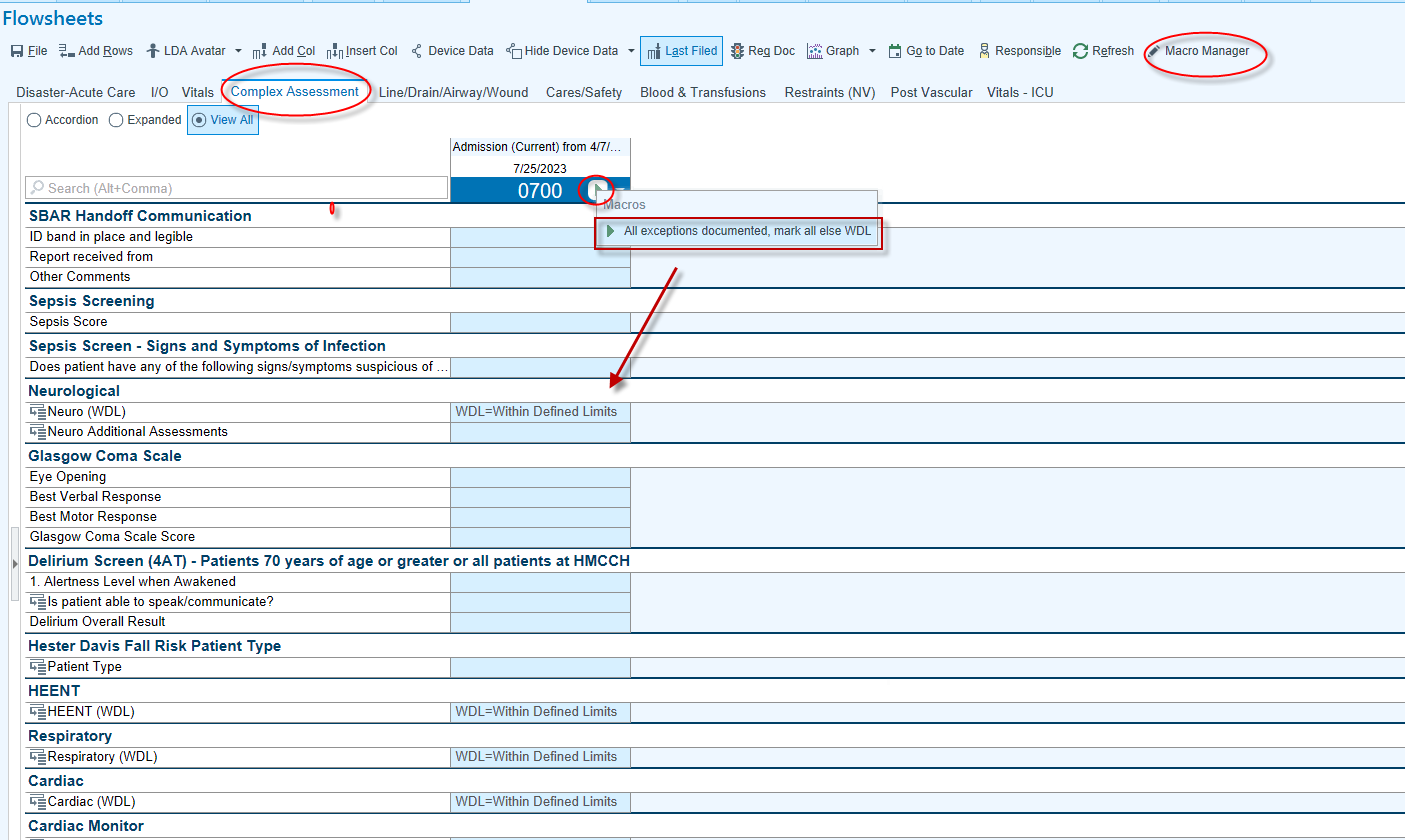Open the Hide Device Data dropdown arrow
The height and width of the screenshot is (840, 1405).
(x=631, y=51)
